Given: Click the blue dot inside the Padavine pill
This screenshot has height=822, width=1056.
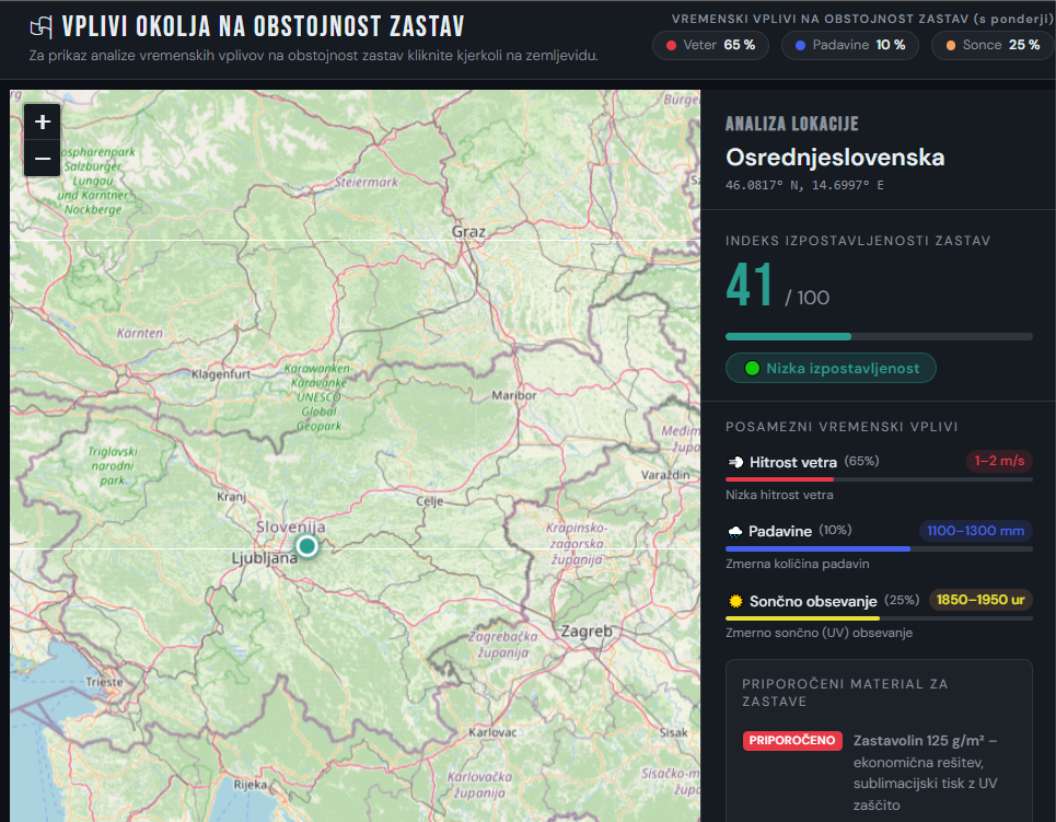Looking at the screenshot, I should (799, 45).
